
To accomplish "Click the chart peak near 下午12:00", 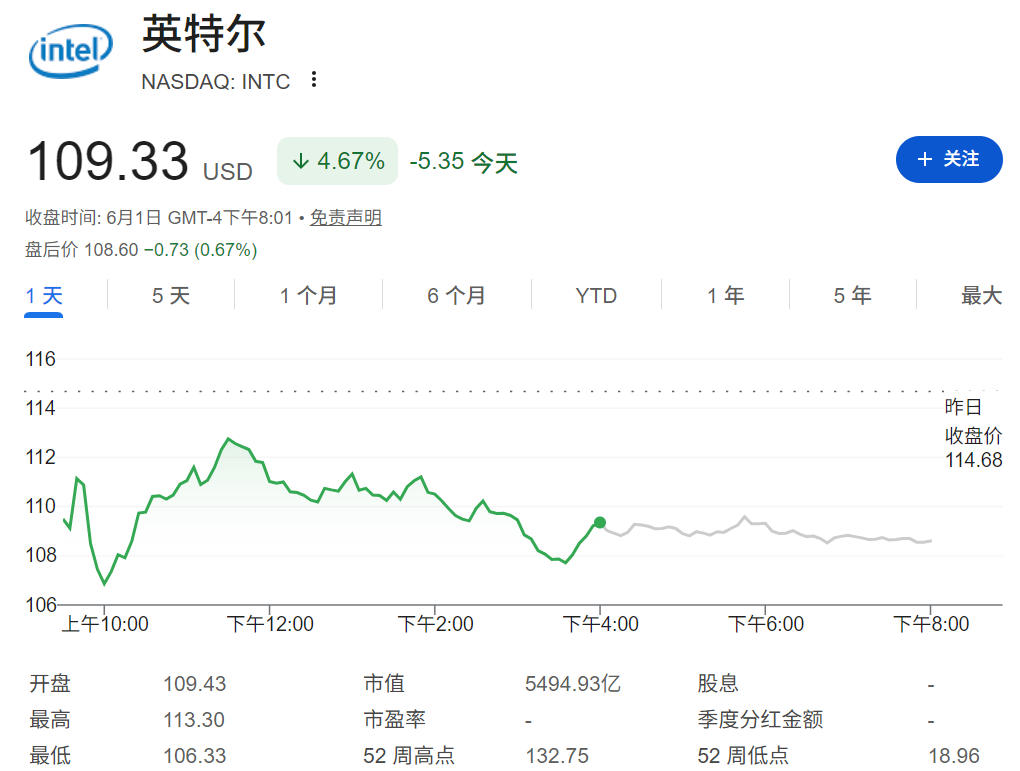I will [x=228, y=439].
